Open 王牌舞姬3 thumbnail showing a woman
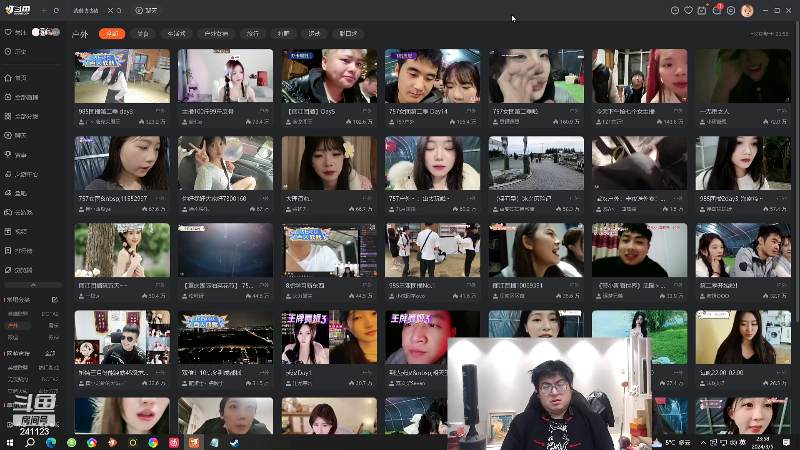The image size is (800, 450). pos(329,337)
